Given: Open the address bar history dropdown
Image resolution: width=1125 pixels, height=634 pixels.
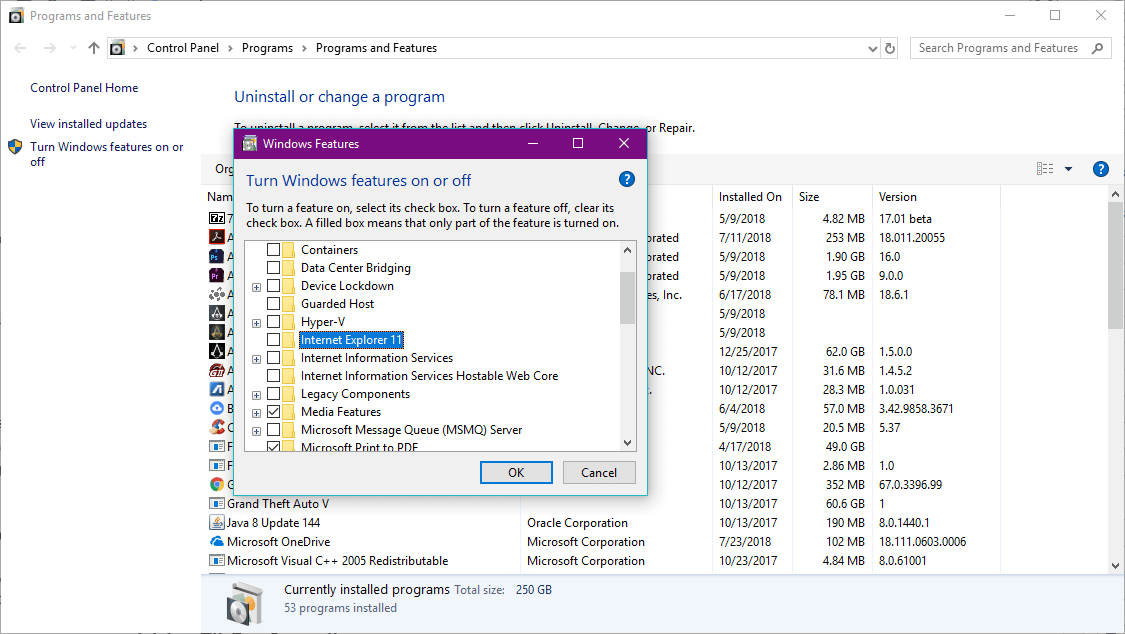Looking at the screenshot, I should [872, 49].
